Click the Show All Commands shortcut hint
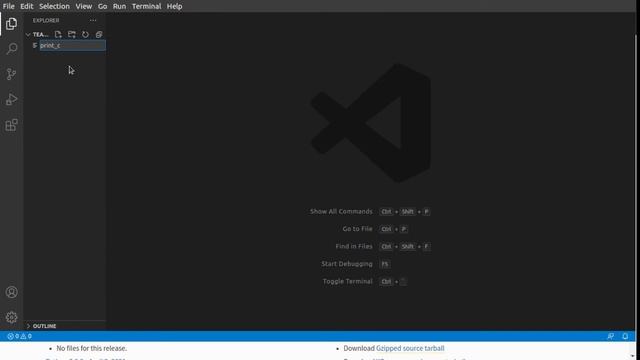The height and width of the screenshot is (360, 640). pyautogui.click(x=370, y=211)
